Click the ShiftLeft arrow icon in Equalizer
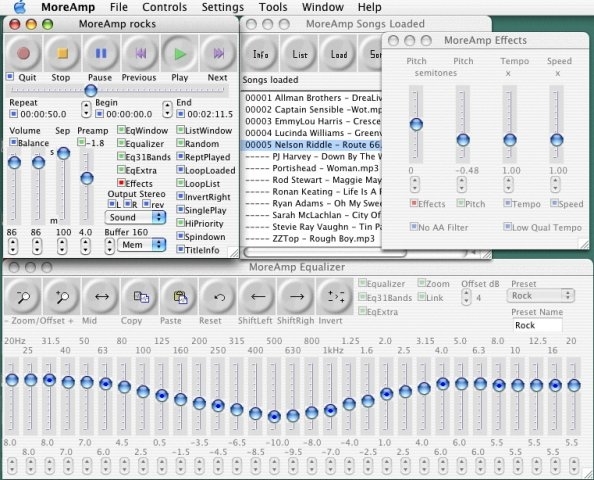 [258, 297]
